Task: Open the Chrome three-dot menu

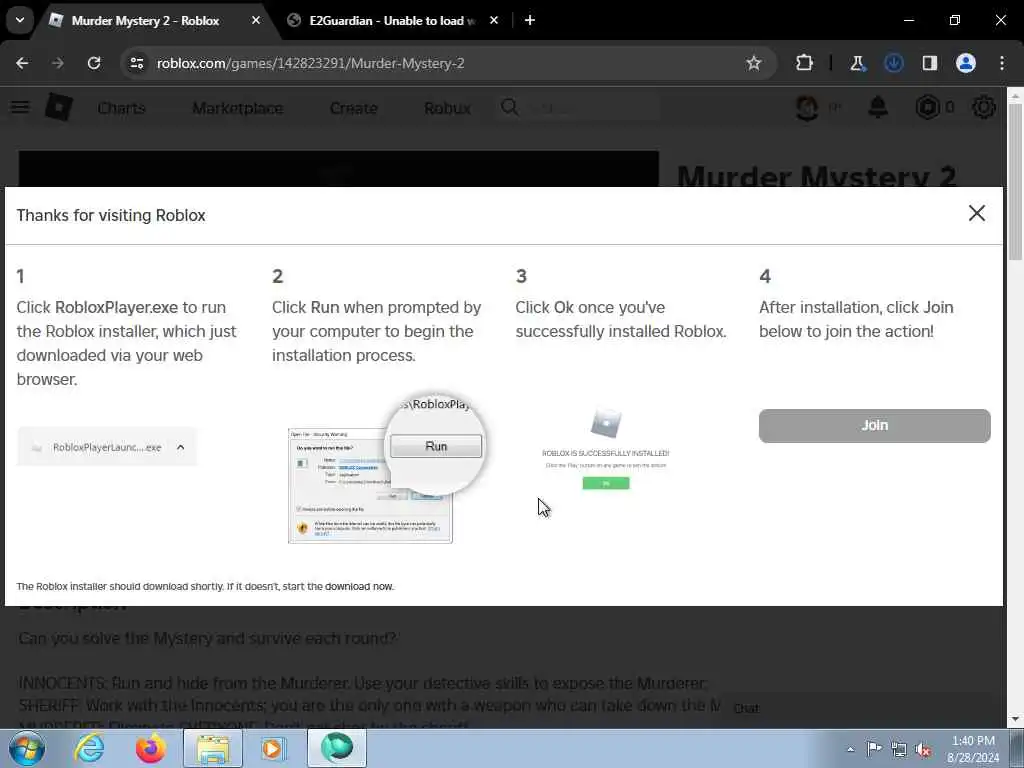Action: 1002,63
